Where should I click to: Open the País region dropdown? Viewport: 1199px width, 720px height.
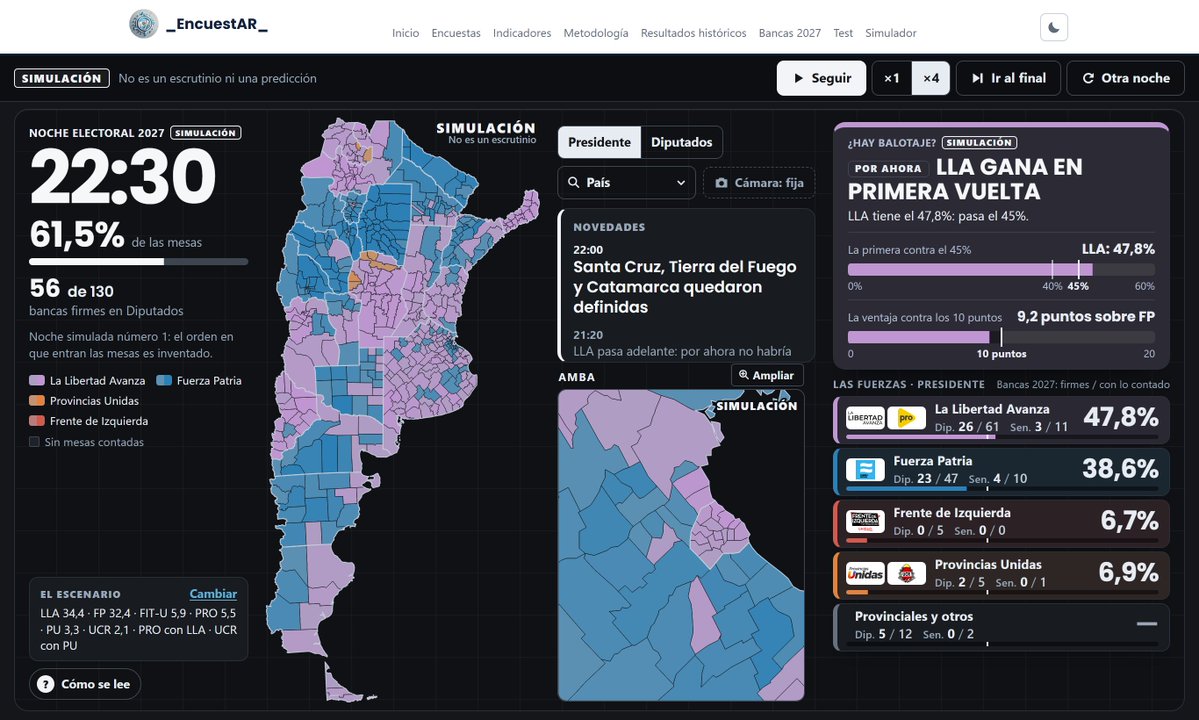pyautogui.click(x=626, y=183)
